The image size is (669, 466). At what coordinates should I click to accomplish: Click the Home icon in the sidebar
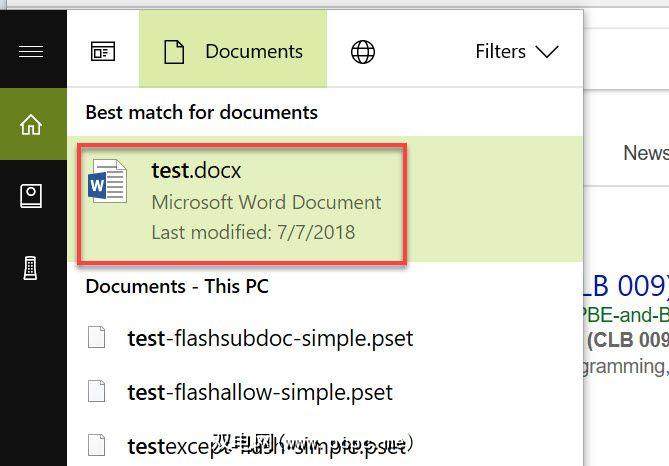click(x=31, y=125)
